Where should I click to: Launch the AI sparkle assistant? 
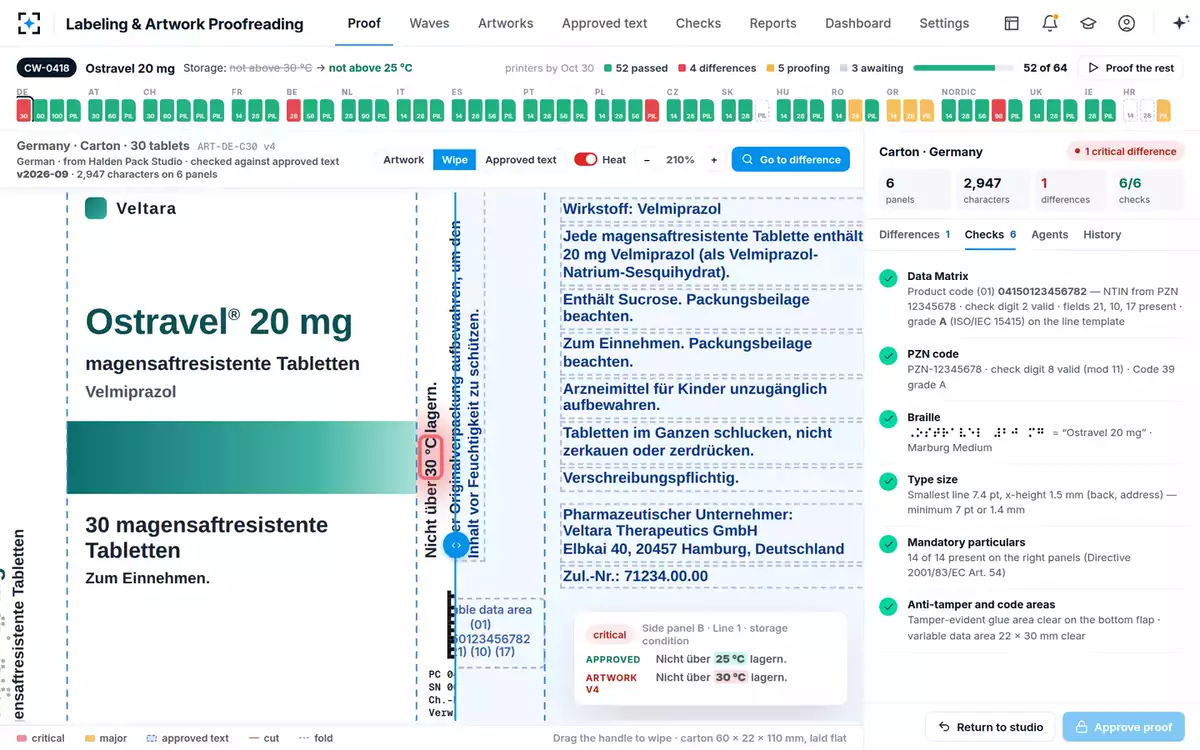pyautogui.click(x=1179, y=23)
